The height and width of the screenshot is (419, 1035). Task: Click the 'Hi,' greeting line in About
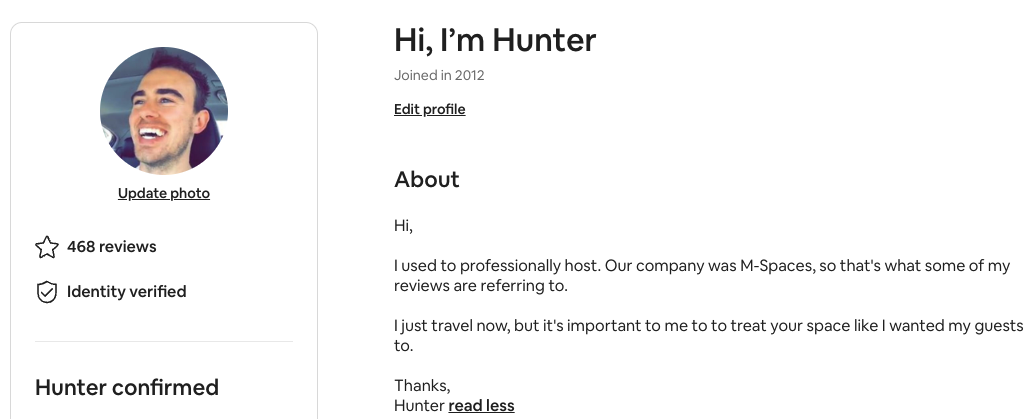point(403,226)
